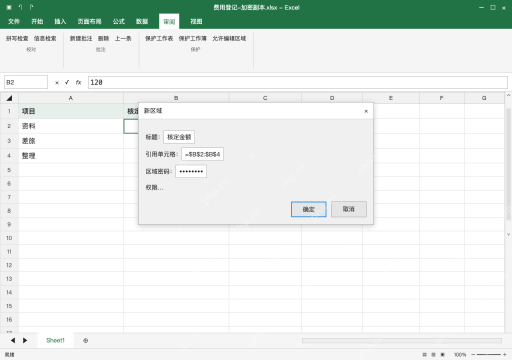
Task: Switch to Normal view icon in status bar
Action: pos(424,355)
